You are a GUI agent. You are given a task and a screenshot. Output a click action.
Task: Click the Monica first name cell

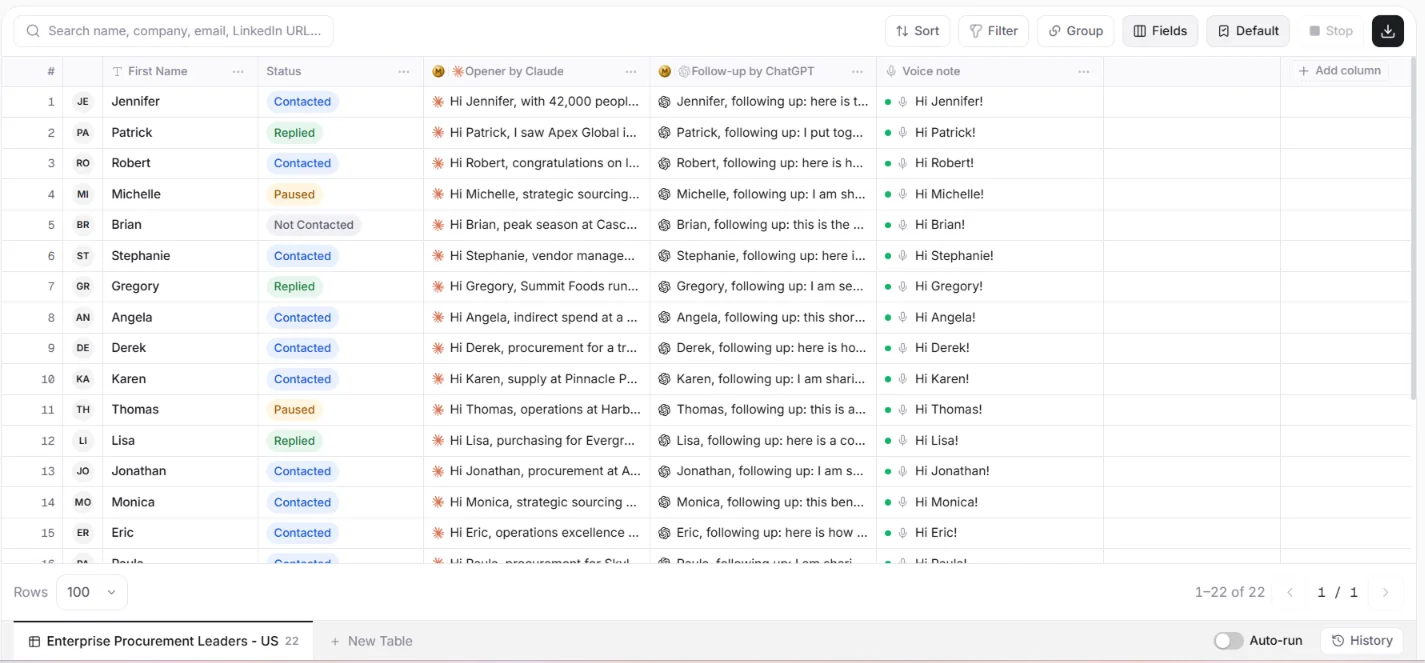180,502
